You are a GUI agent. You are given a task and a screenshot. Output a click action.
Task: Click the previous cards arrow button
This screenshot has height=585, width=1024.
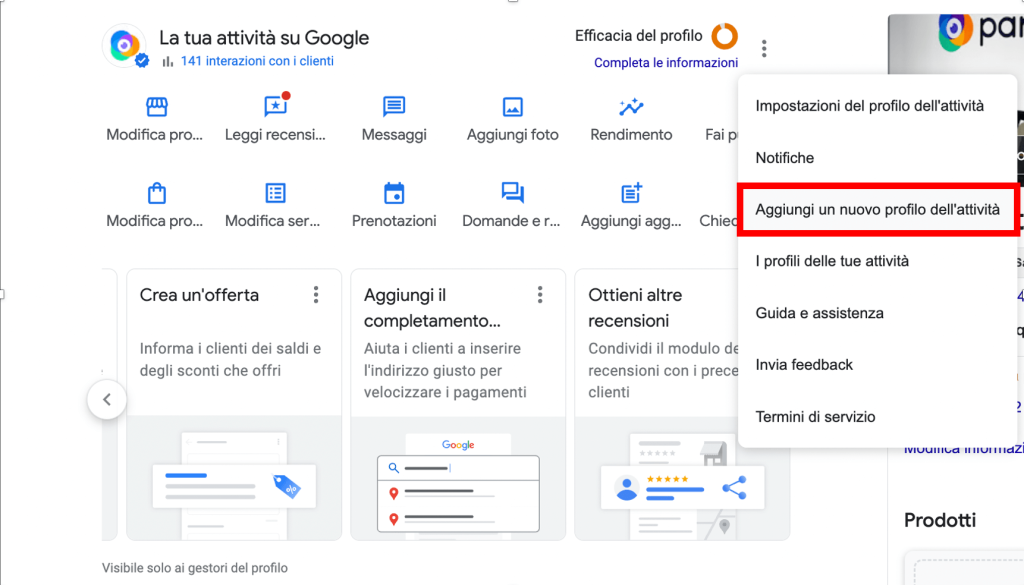pos(107,400)
